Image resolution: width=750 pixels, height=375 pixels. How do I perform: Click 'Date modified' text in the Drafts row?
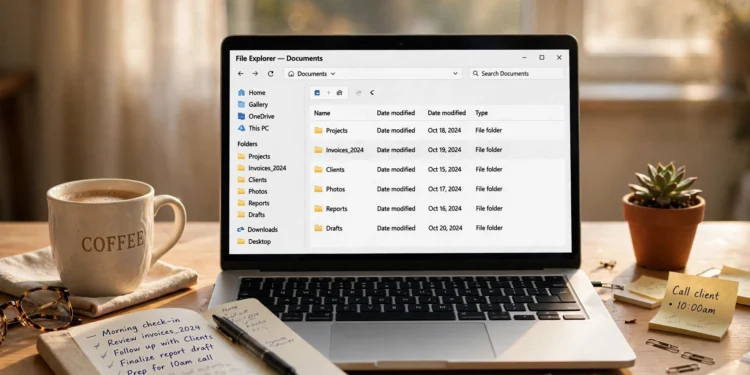point(396,228)
